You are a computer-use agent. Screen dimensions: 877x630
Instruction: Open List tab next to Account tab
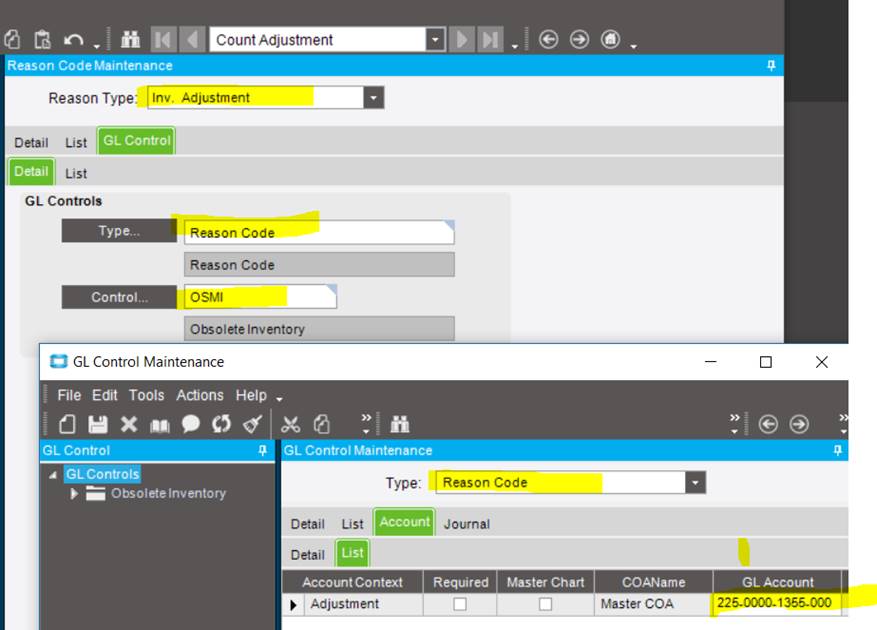click(x=352, y=524)
